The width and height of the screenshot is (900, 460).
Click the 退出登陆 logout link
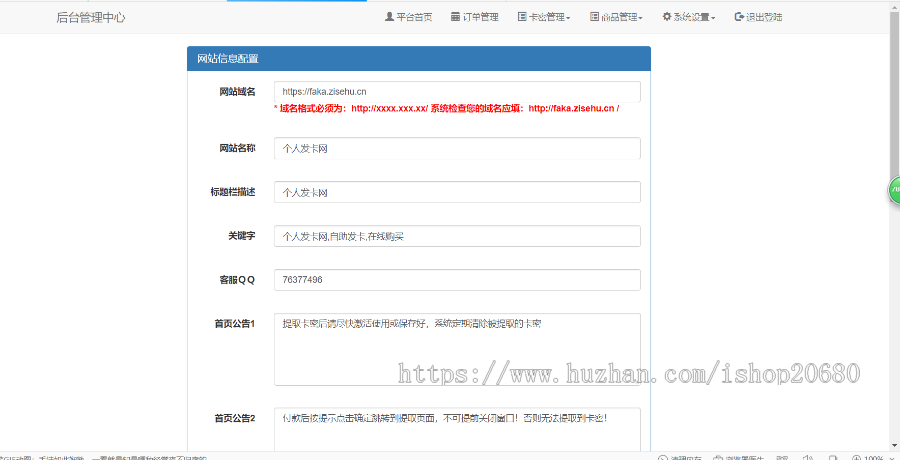click(x=758, y=17)
